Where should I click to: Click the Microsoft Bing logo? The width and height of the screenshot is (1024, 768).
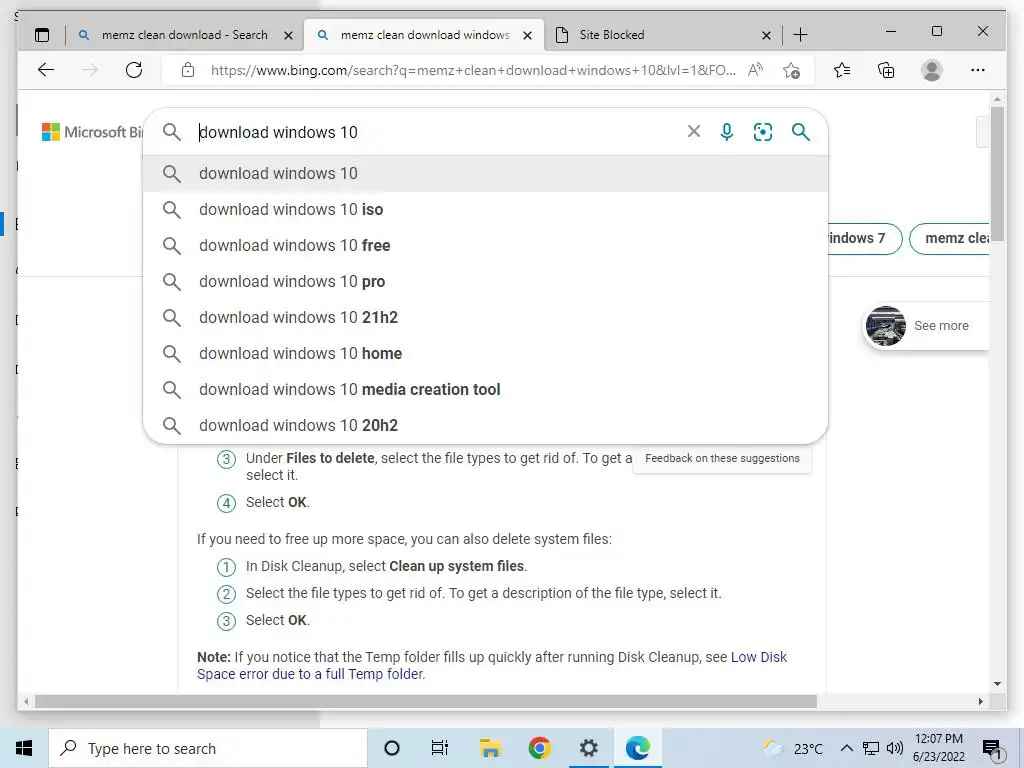(92, 132)
